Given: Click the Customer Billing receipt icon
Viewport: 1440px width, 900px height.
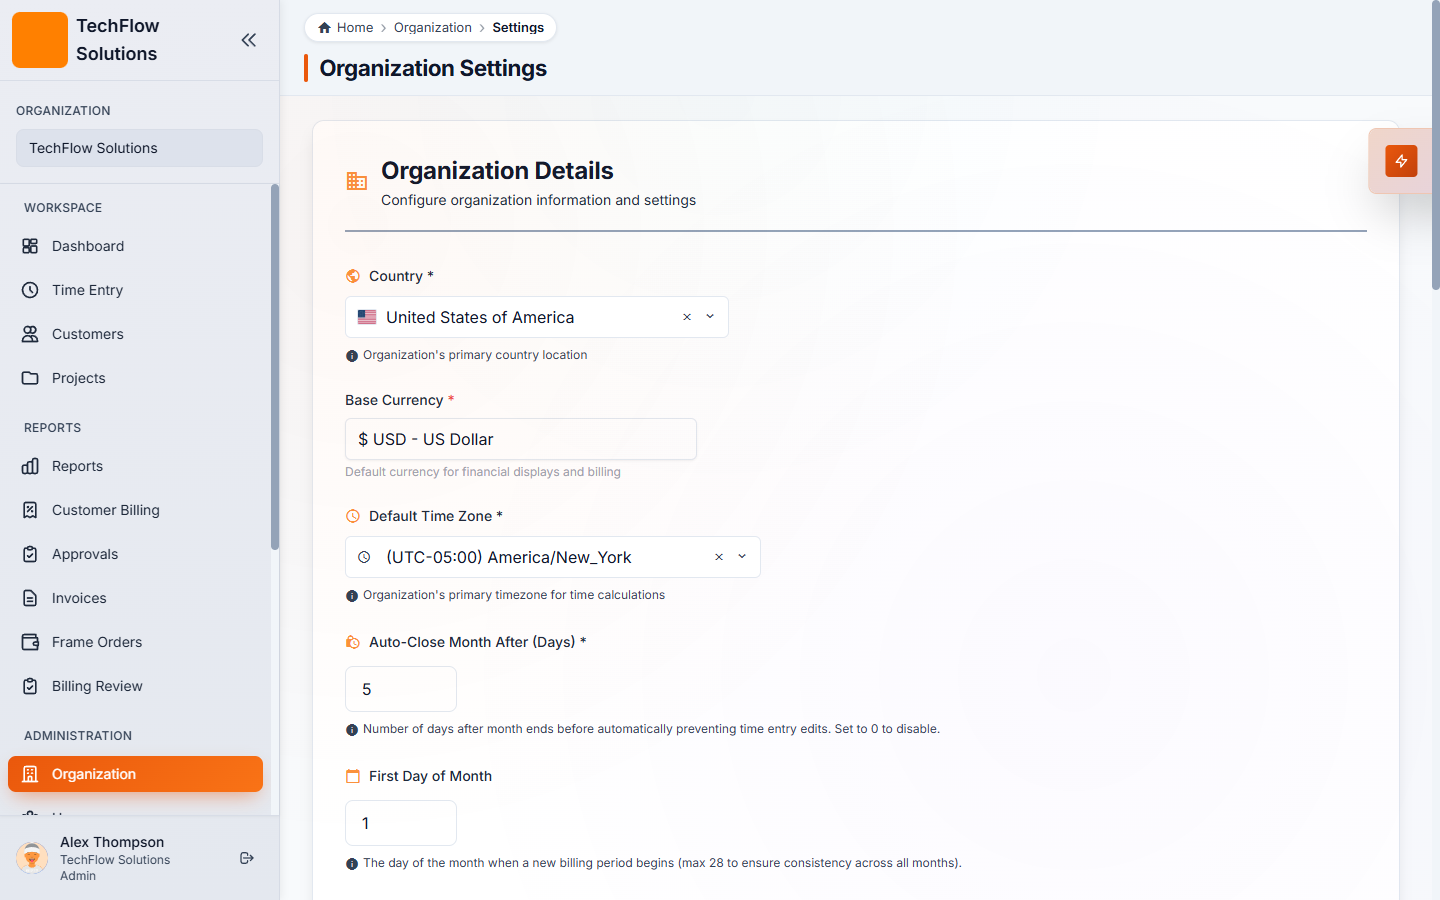Looking at the screenshot, I should pos(30,510).
